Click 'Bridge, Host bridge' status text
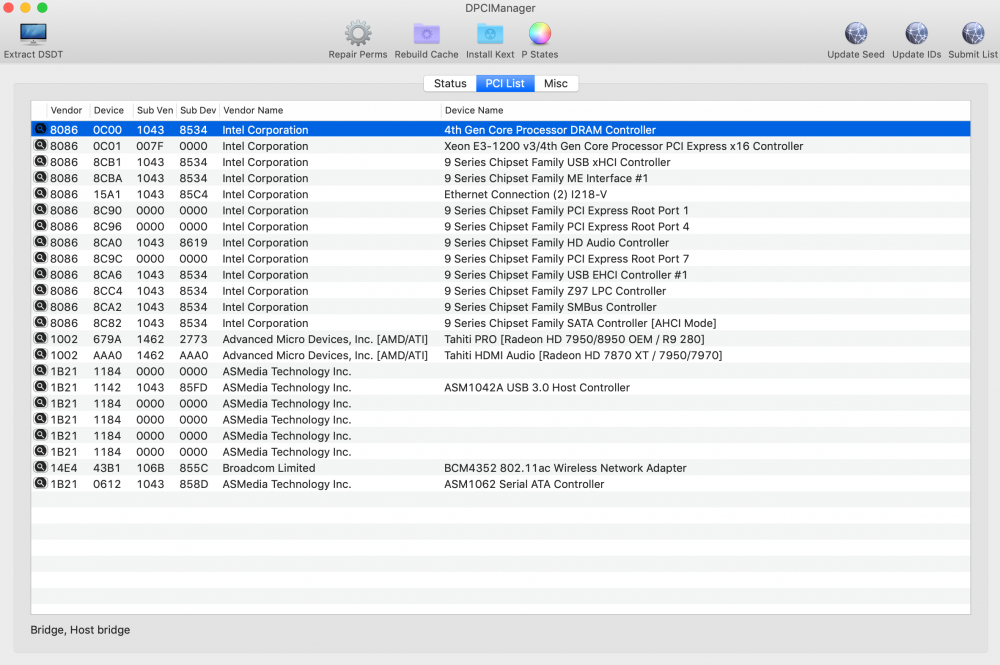Screen dimensions: 1000x665 [80, 630]
